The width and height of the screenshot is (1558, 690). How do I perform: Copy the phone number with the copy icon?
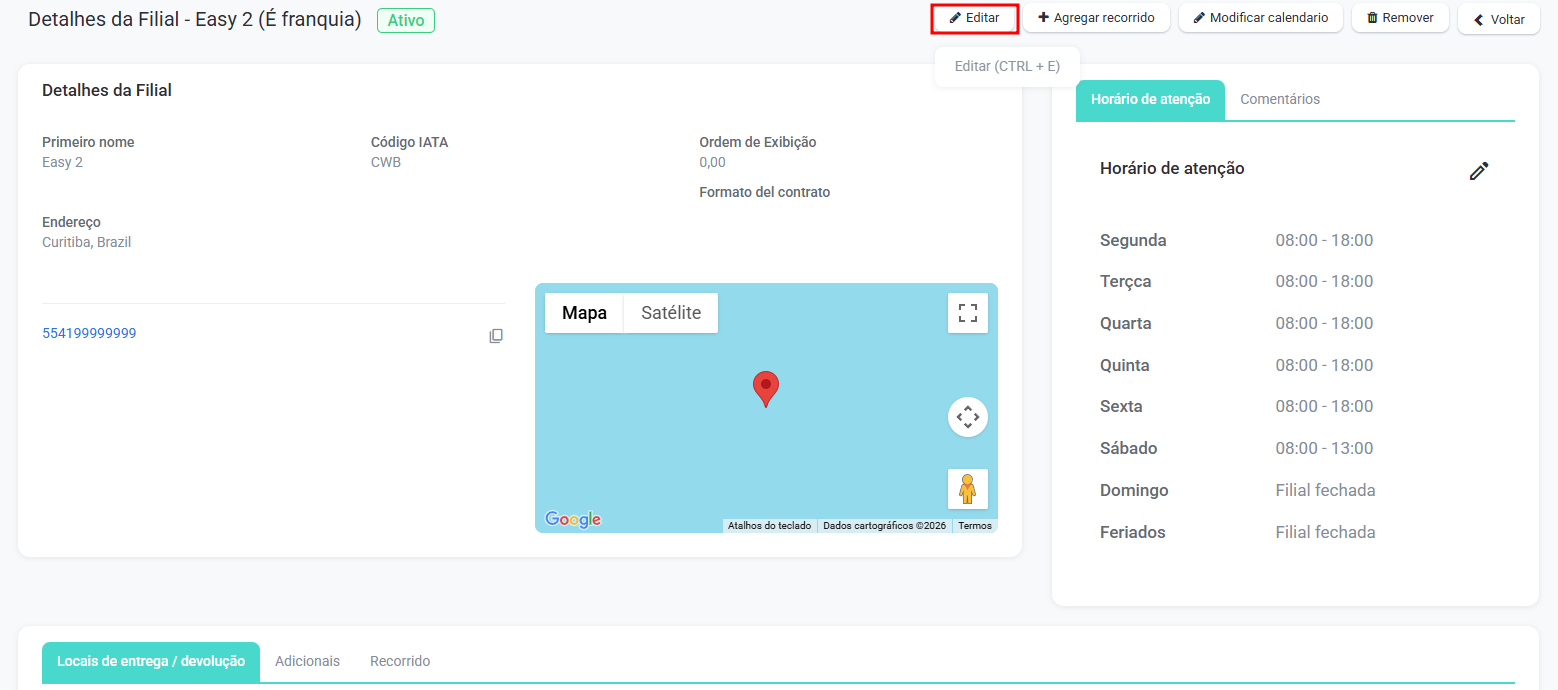tap(496, 336)
